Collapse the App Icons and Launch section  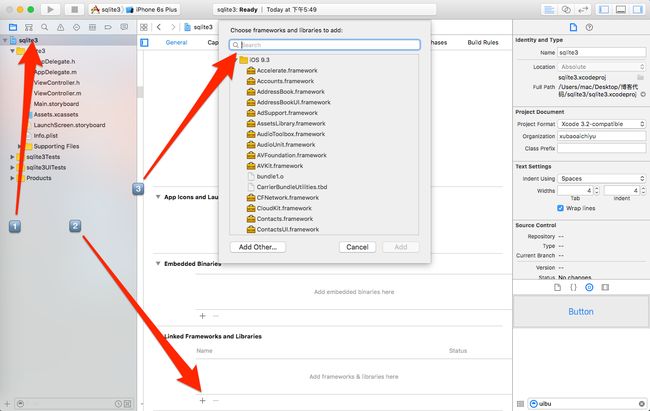(158, 197)
